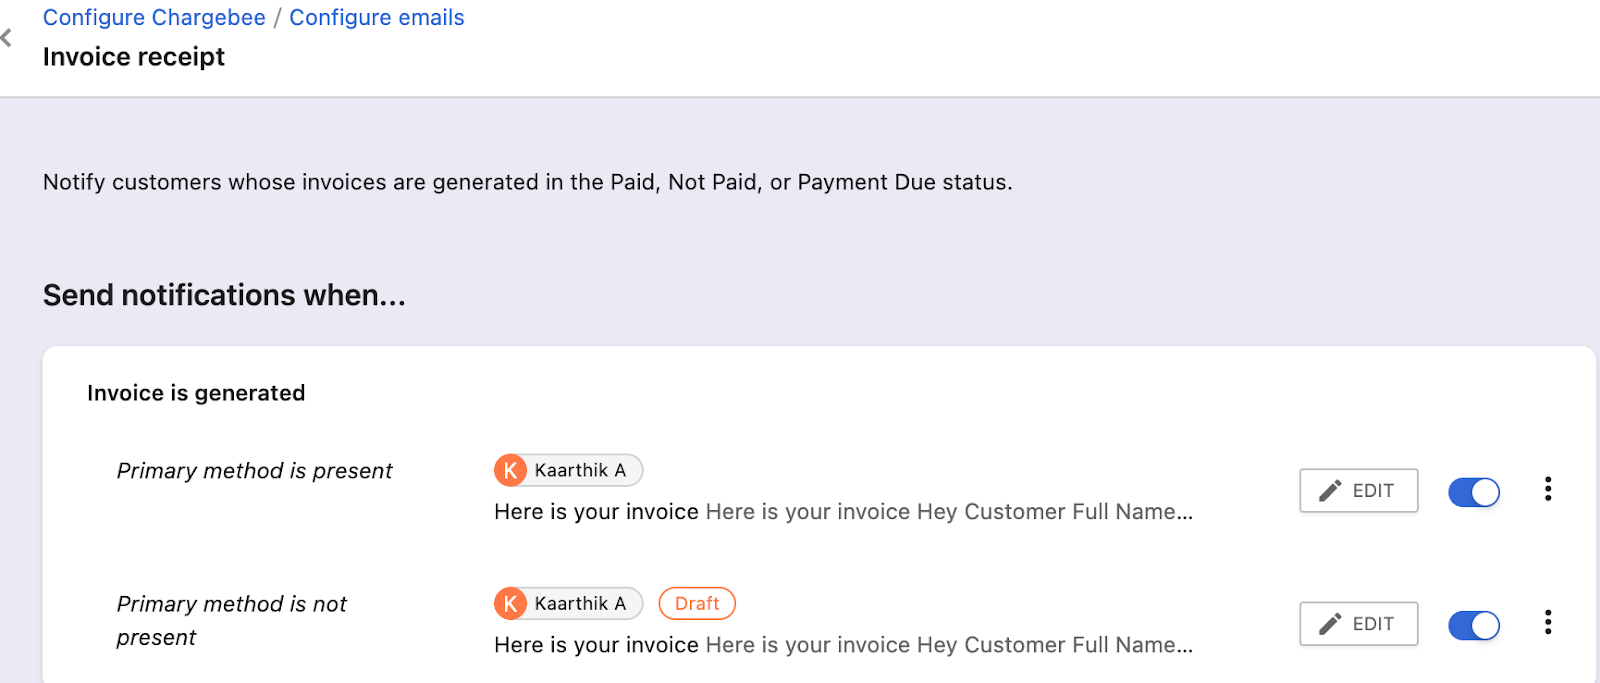
Task: Click the pencil icon in the first EDIT button
Action: click(1330, 490)
